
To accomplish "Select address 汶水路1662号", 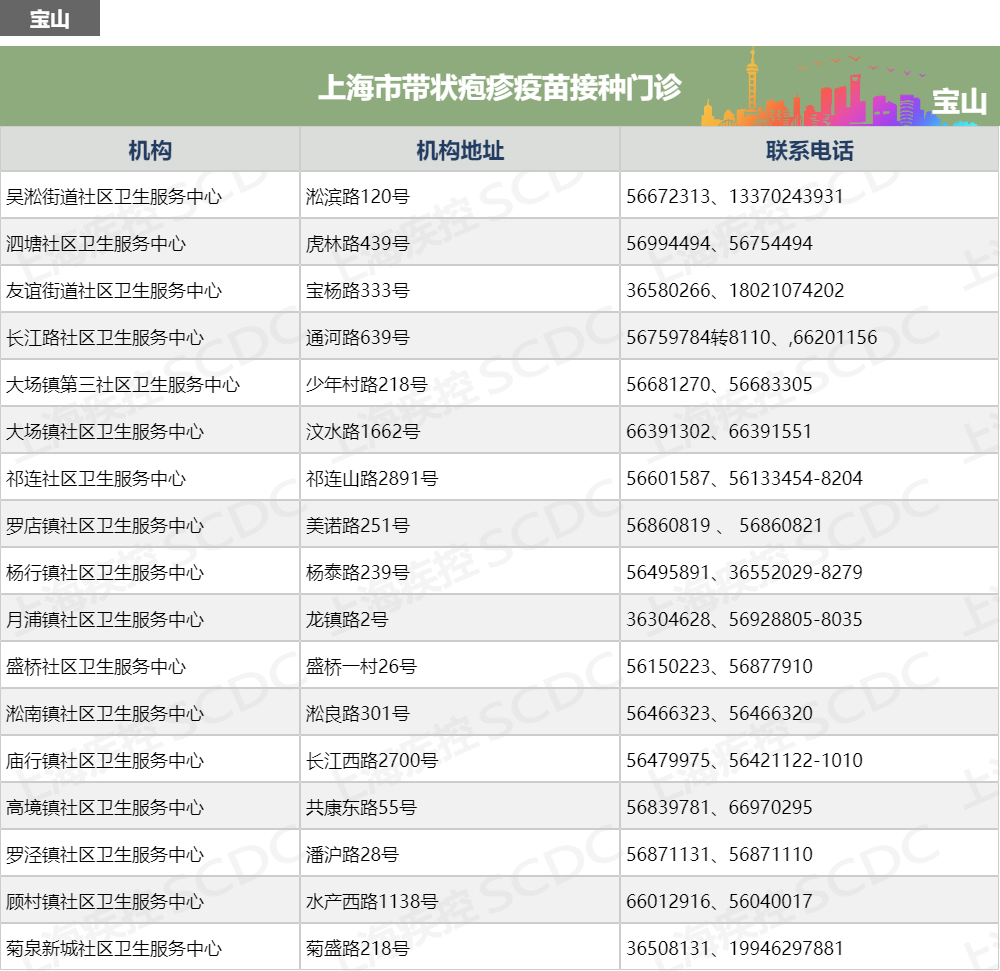I will pyautogui.click(x=363, y=432).
